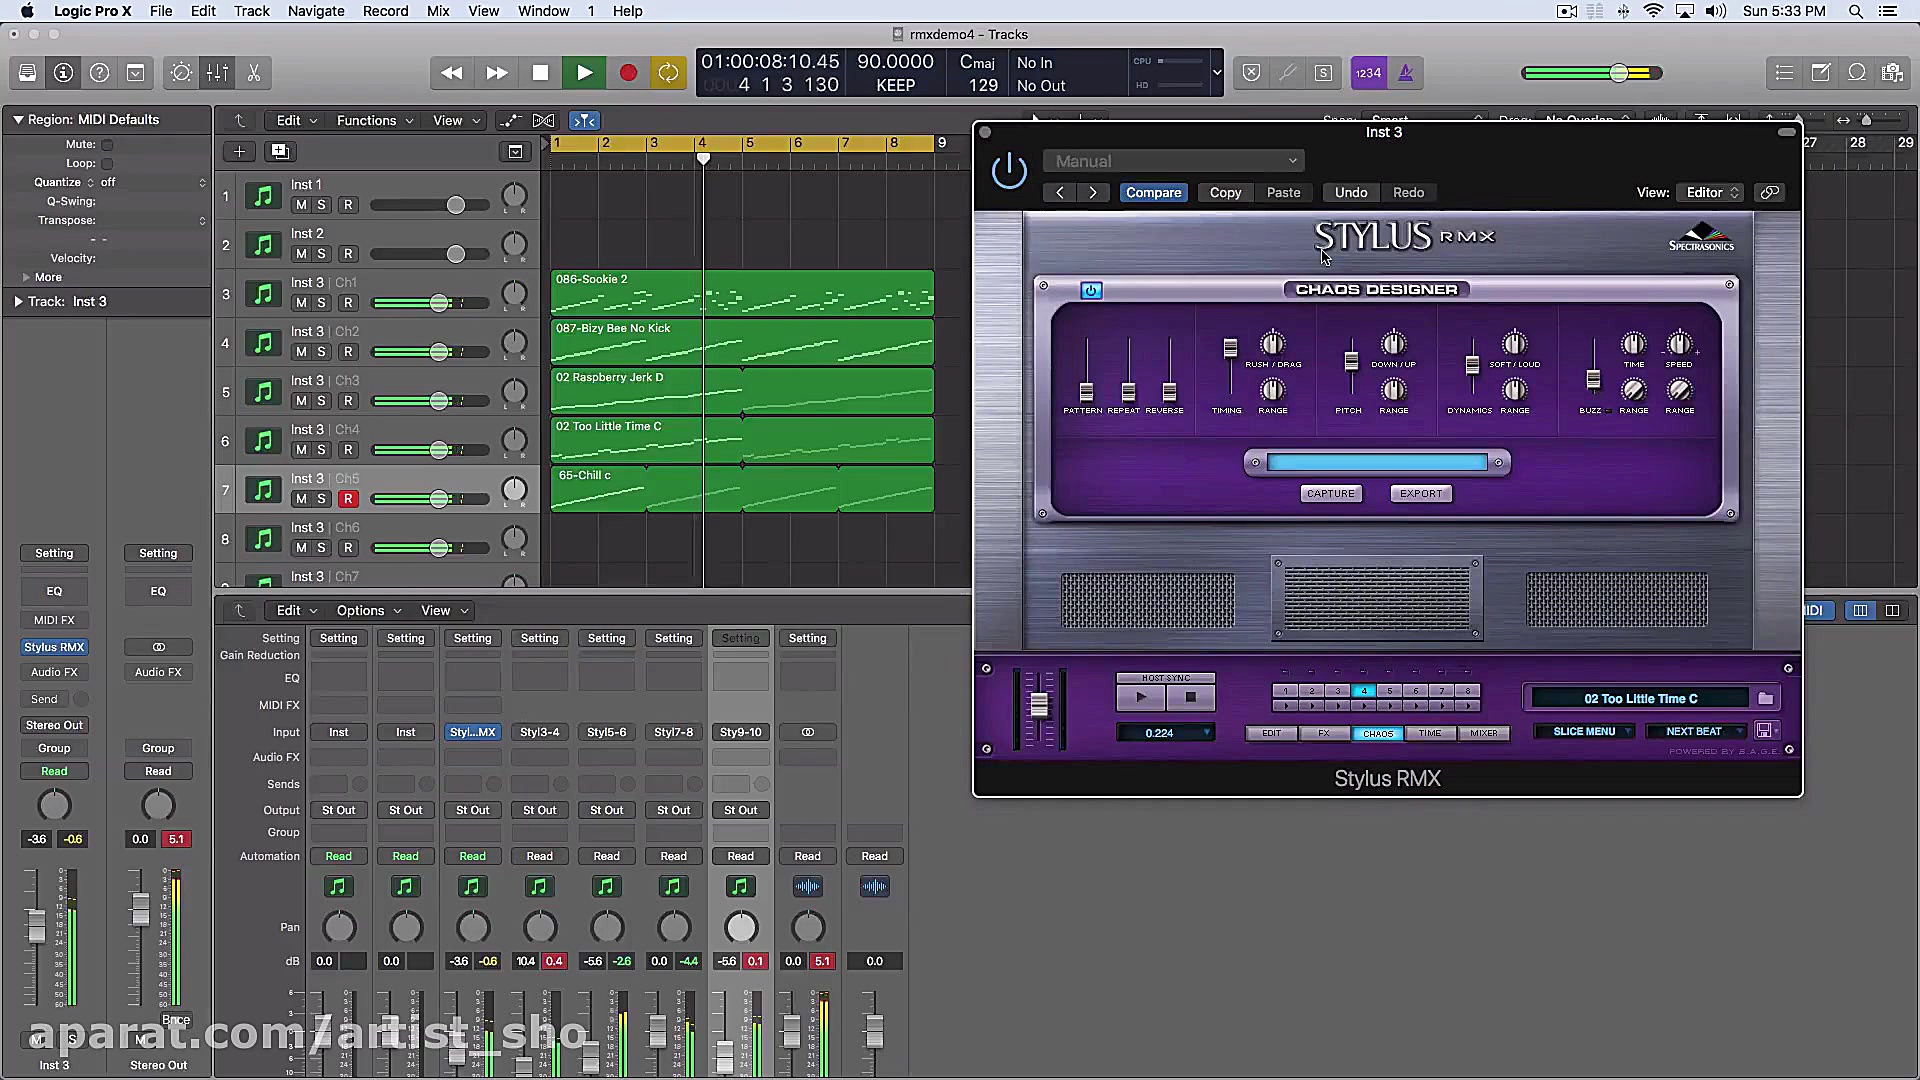Switch to the Stylus RMX Time page
The width and height of the screenshot is (1920, 1080).
(x=1430, y=734)
